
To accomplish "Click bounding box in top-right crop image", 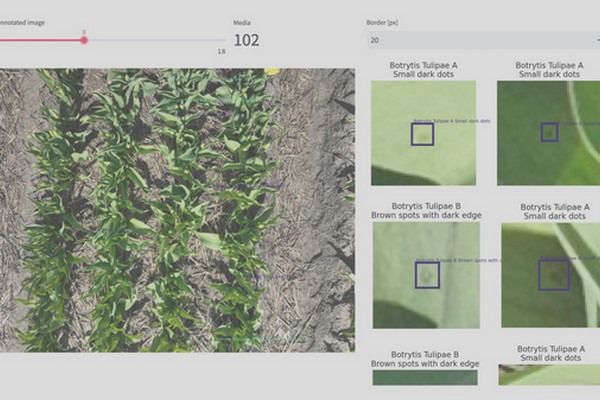I will coord(549,132).
